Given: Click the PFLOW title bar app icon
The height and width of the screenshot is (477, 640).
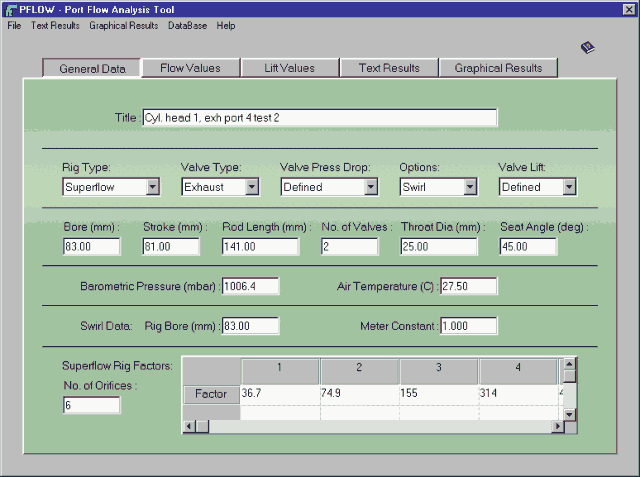Looking at the screenshot, I should coord(10,10).
